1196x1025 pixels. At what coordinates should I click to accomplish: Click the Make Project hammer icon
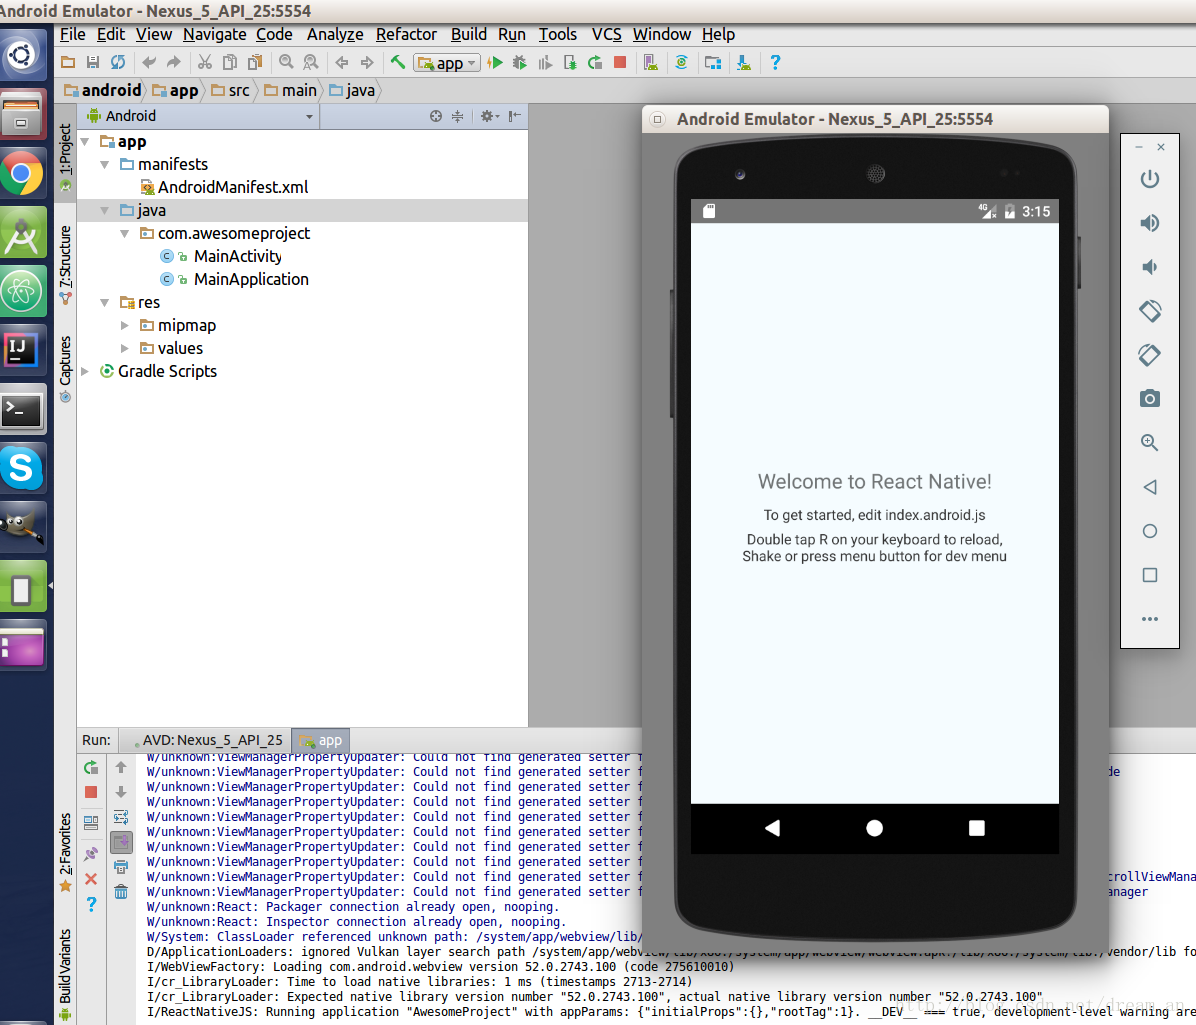[397, 63]
